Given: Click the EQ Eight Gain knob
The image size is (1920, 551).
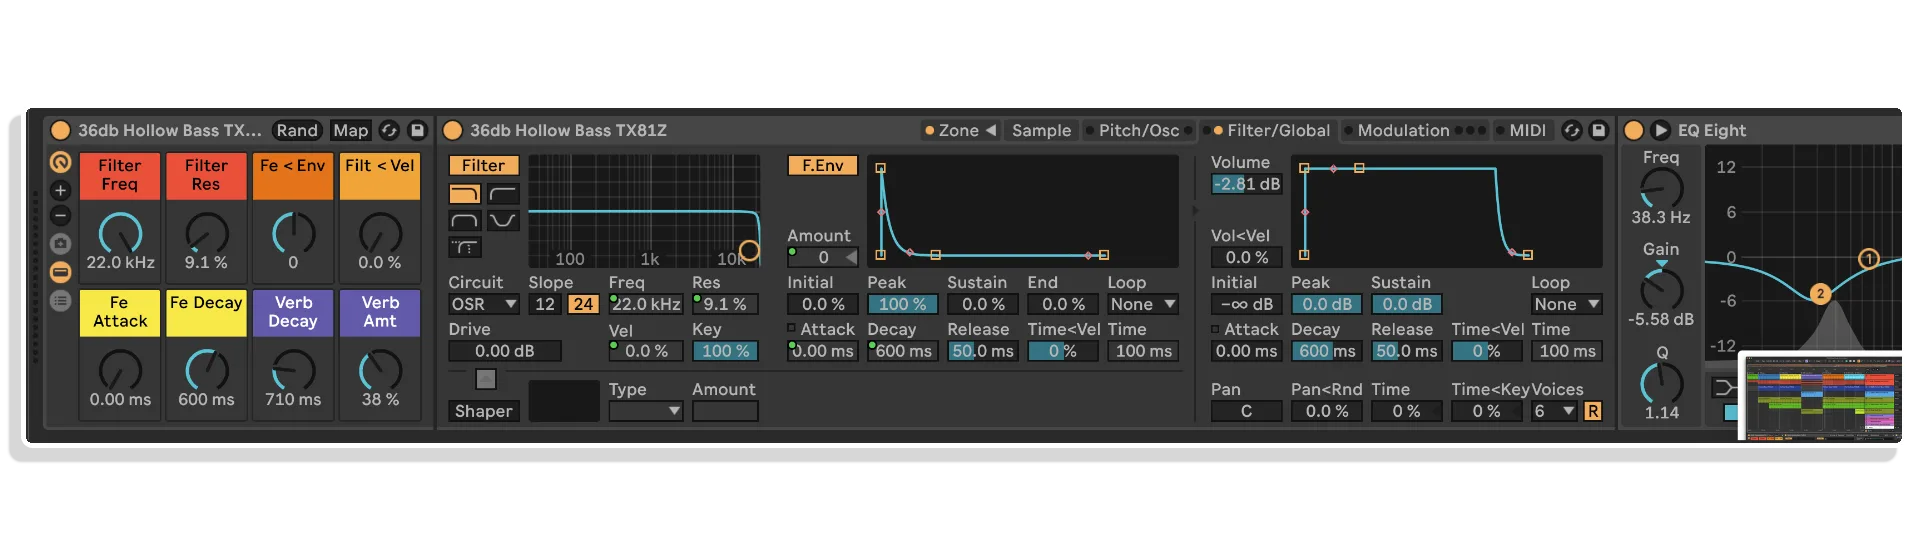Looking at the screenshot, I should click(1661, 289).
